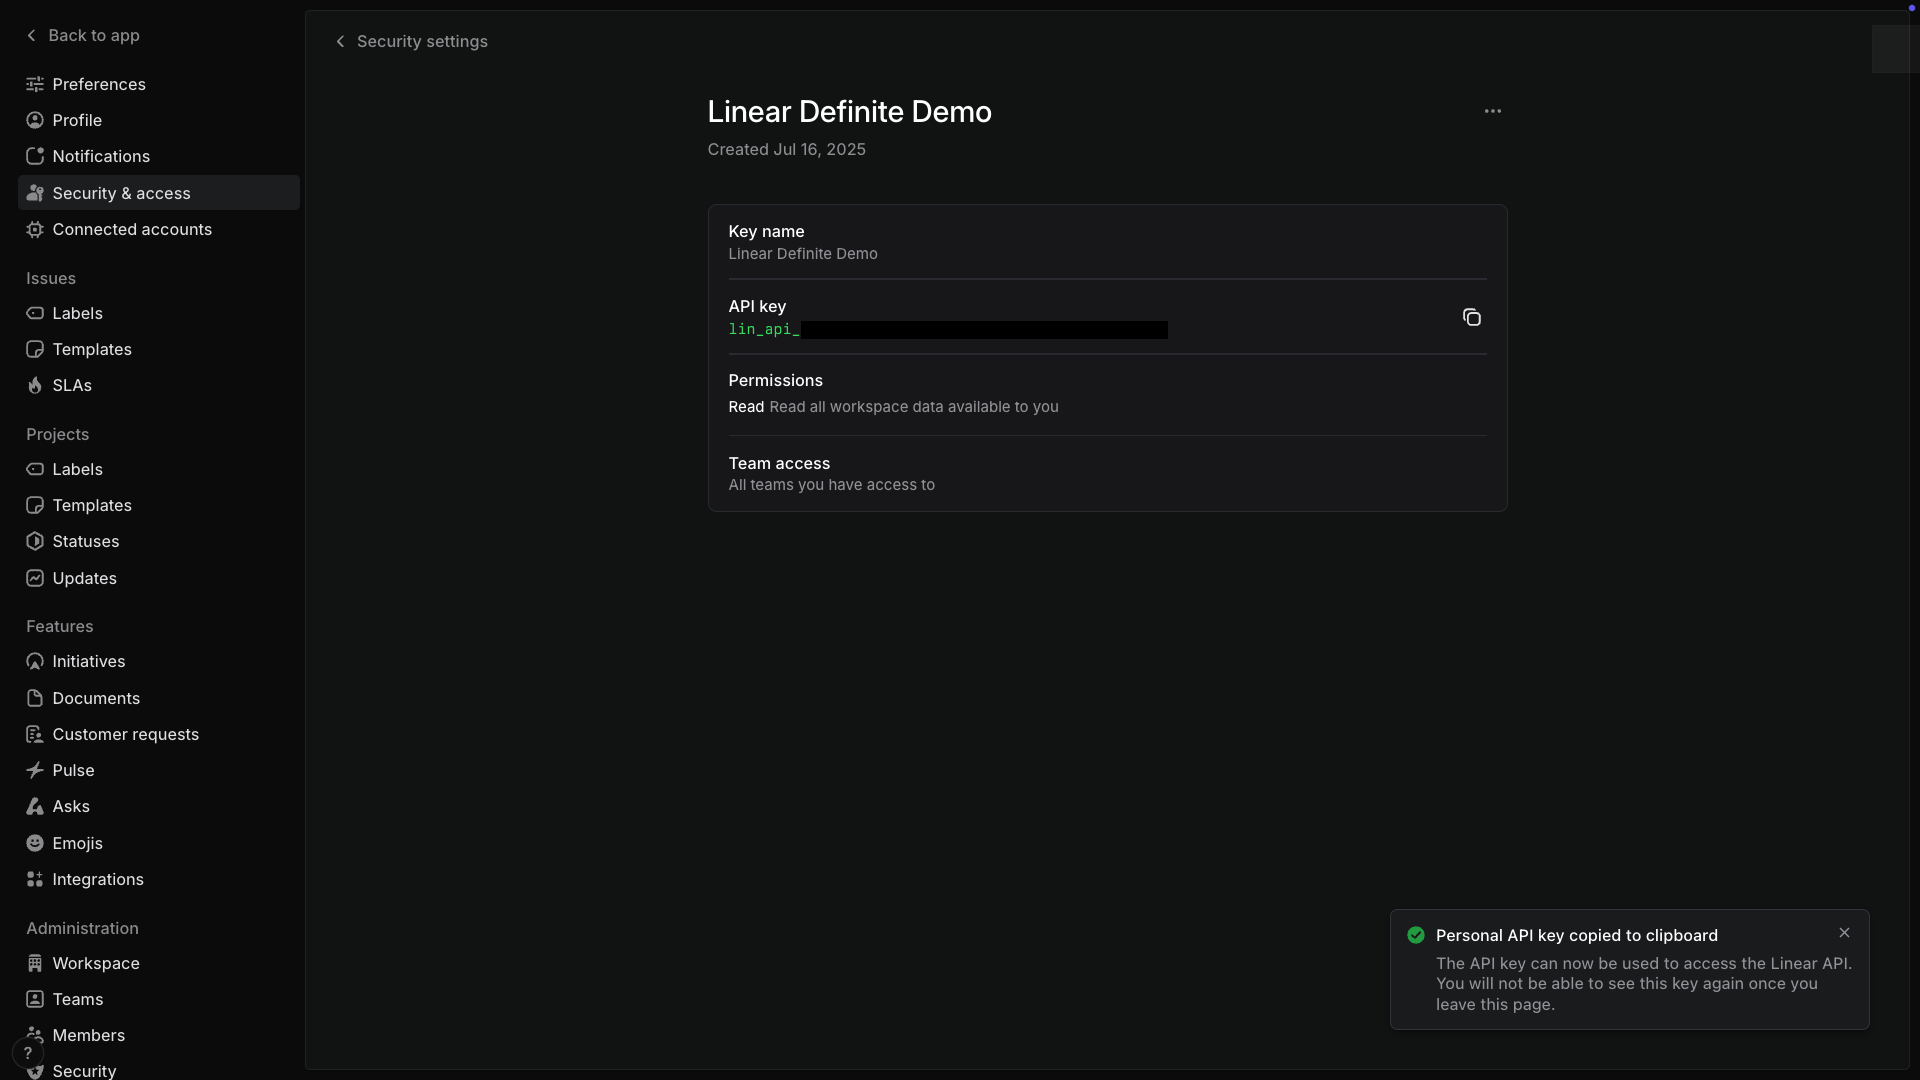Open Customer requests page
This screenshot has width=1920, height=1080.
pyautogui.click(x=125, y=734)
